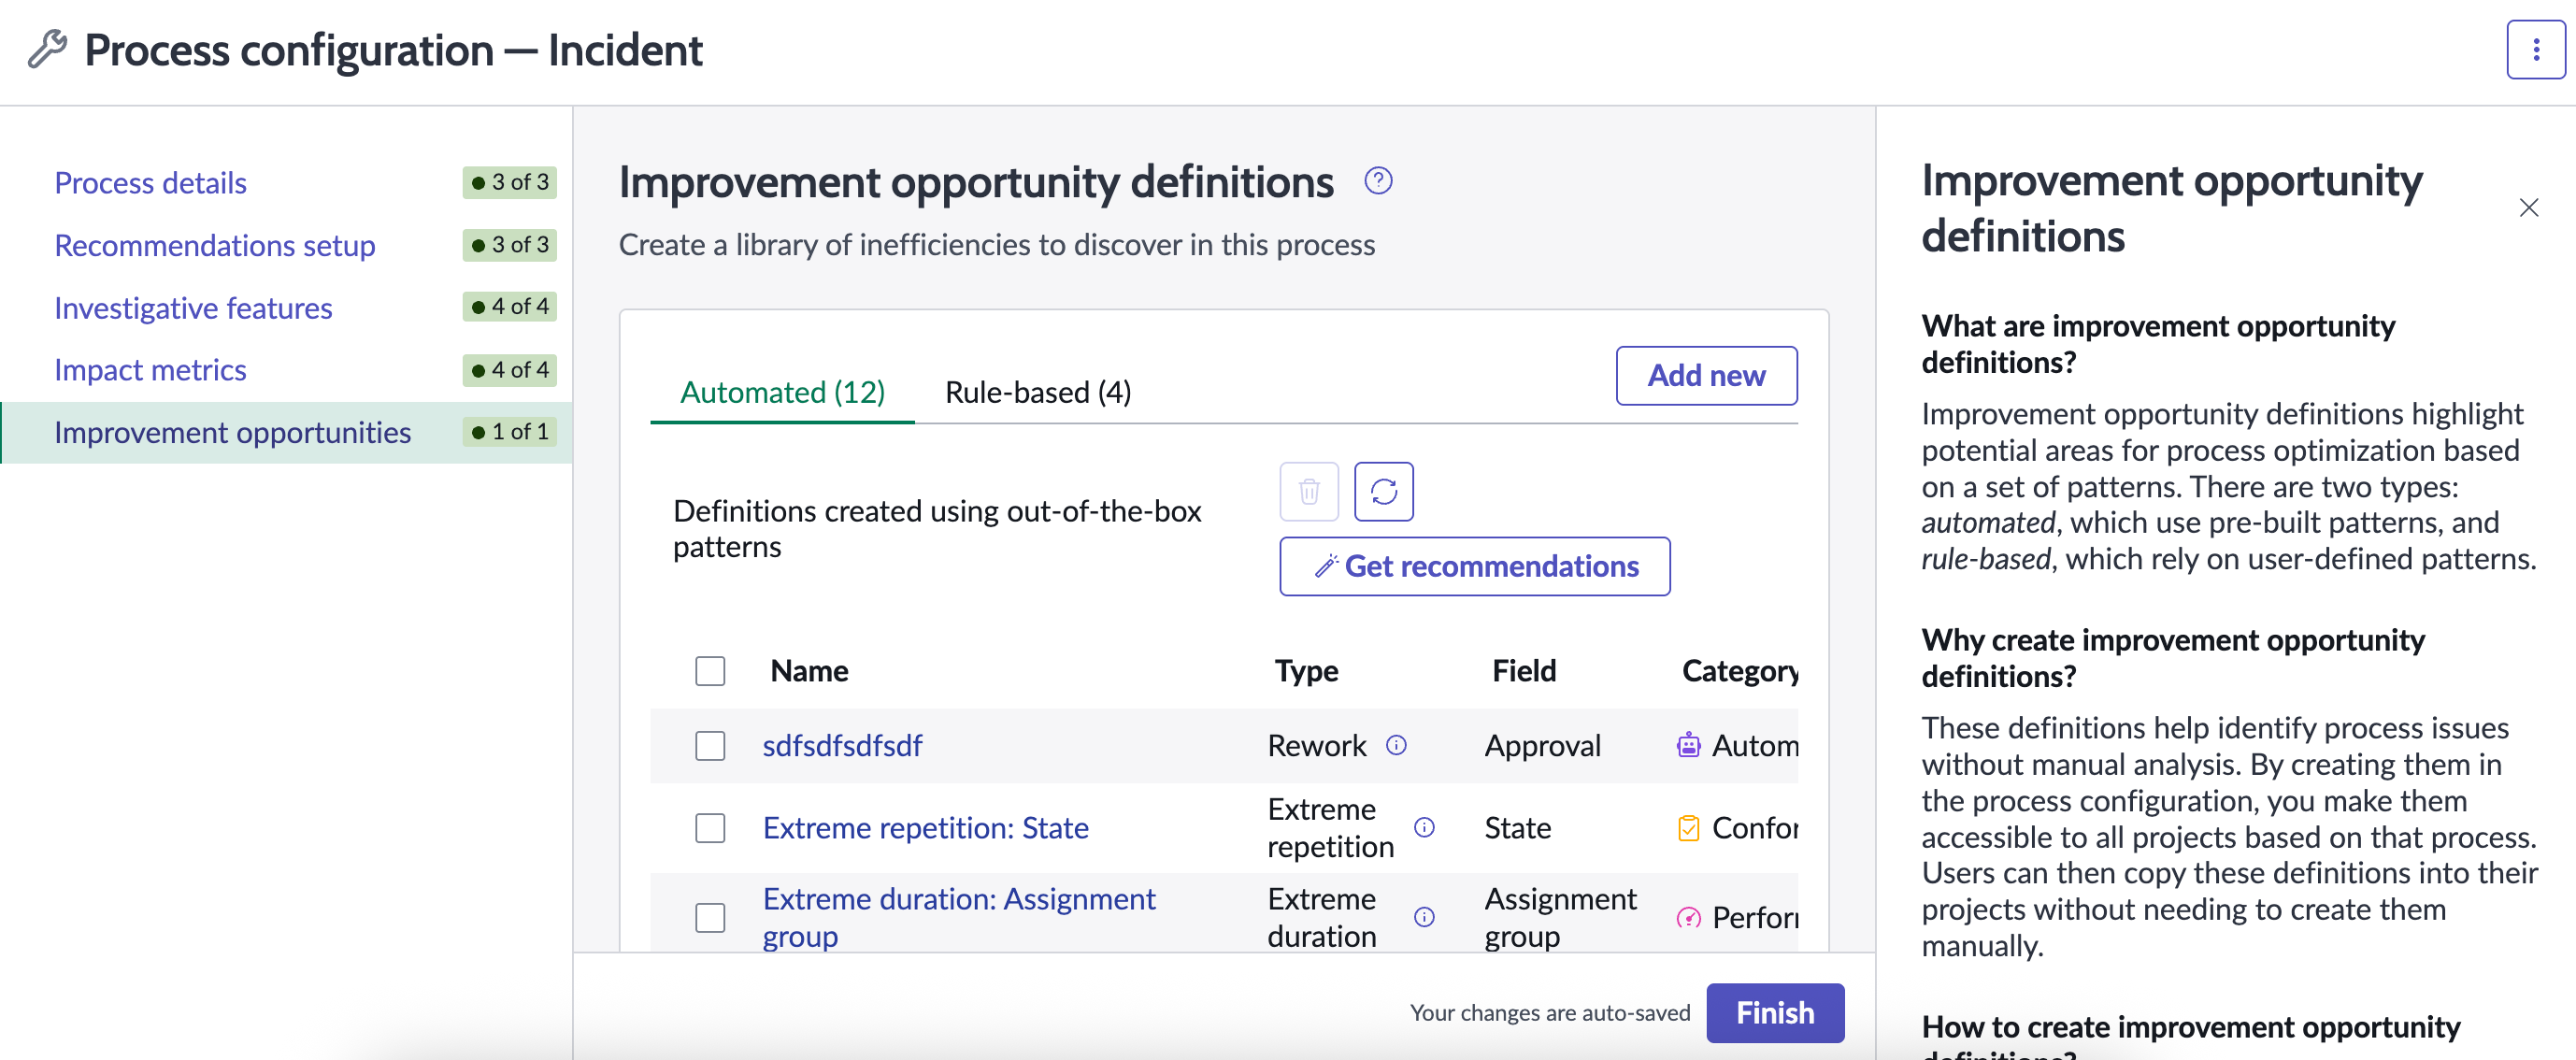The height and width of the screenshot is (1060, 2576).
Task: Open Extreme repetition: State definition link
Action: [x=925, y=827]
